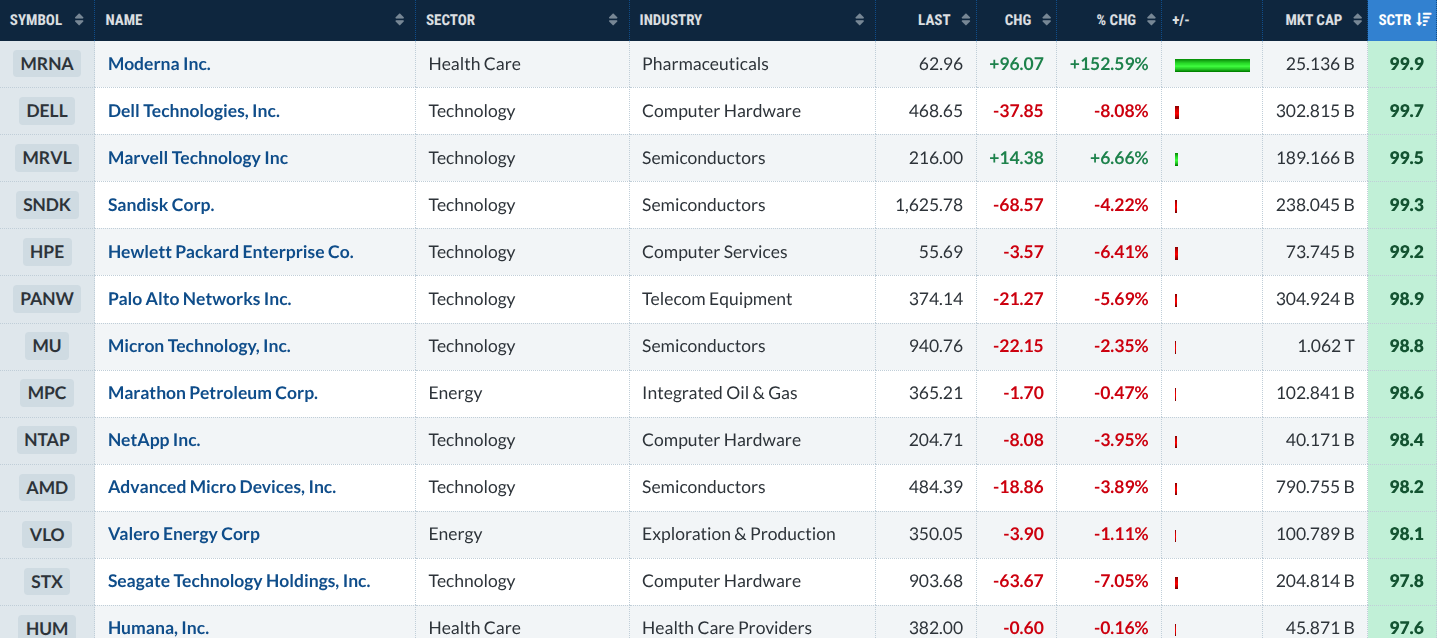Follow the Palo Alto Networks Inc. link

click(x=200, y=299)
